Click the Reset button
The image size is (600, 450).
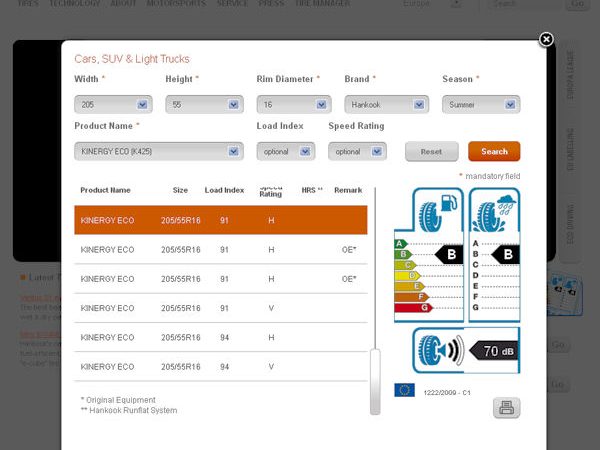coord(432,152)
